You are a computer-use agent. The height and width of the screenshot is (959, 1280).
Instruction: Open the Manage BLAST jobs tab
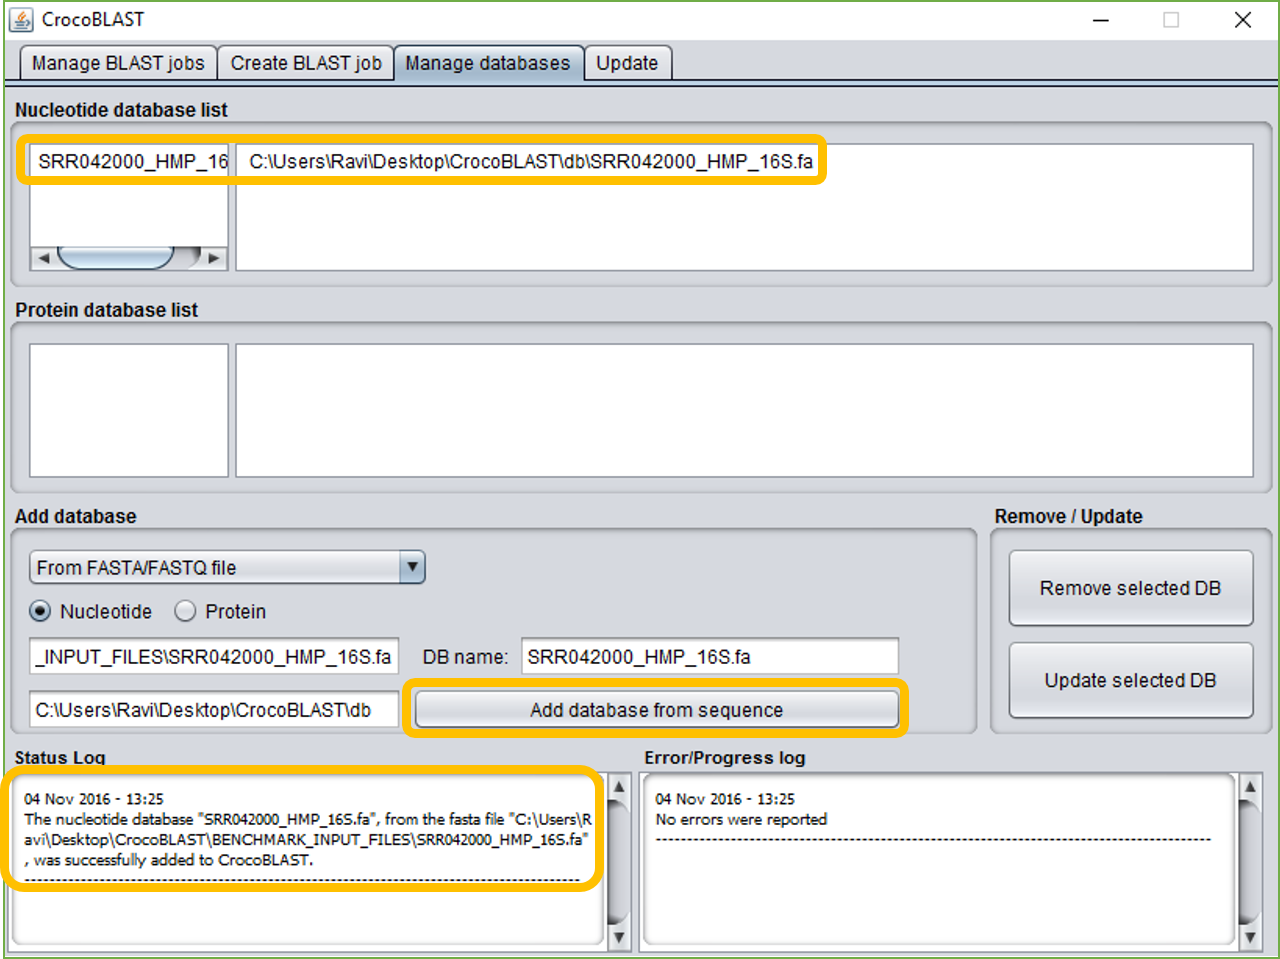118,63
